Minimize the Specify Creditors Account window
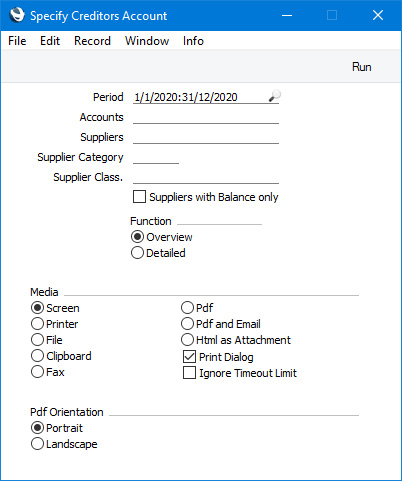Screen dimensions: 402x481 tap(287, 15)
